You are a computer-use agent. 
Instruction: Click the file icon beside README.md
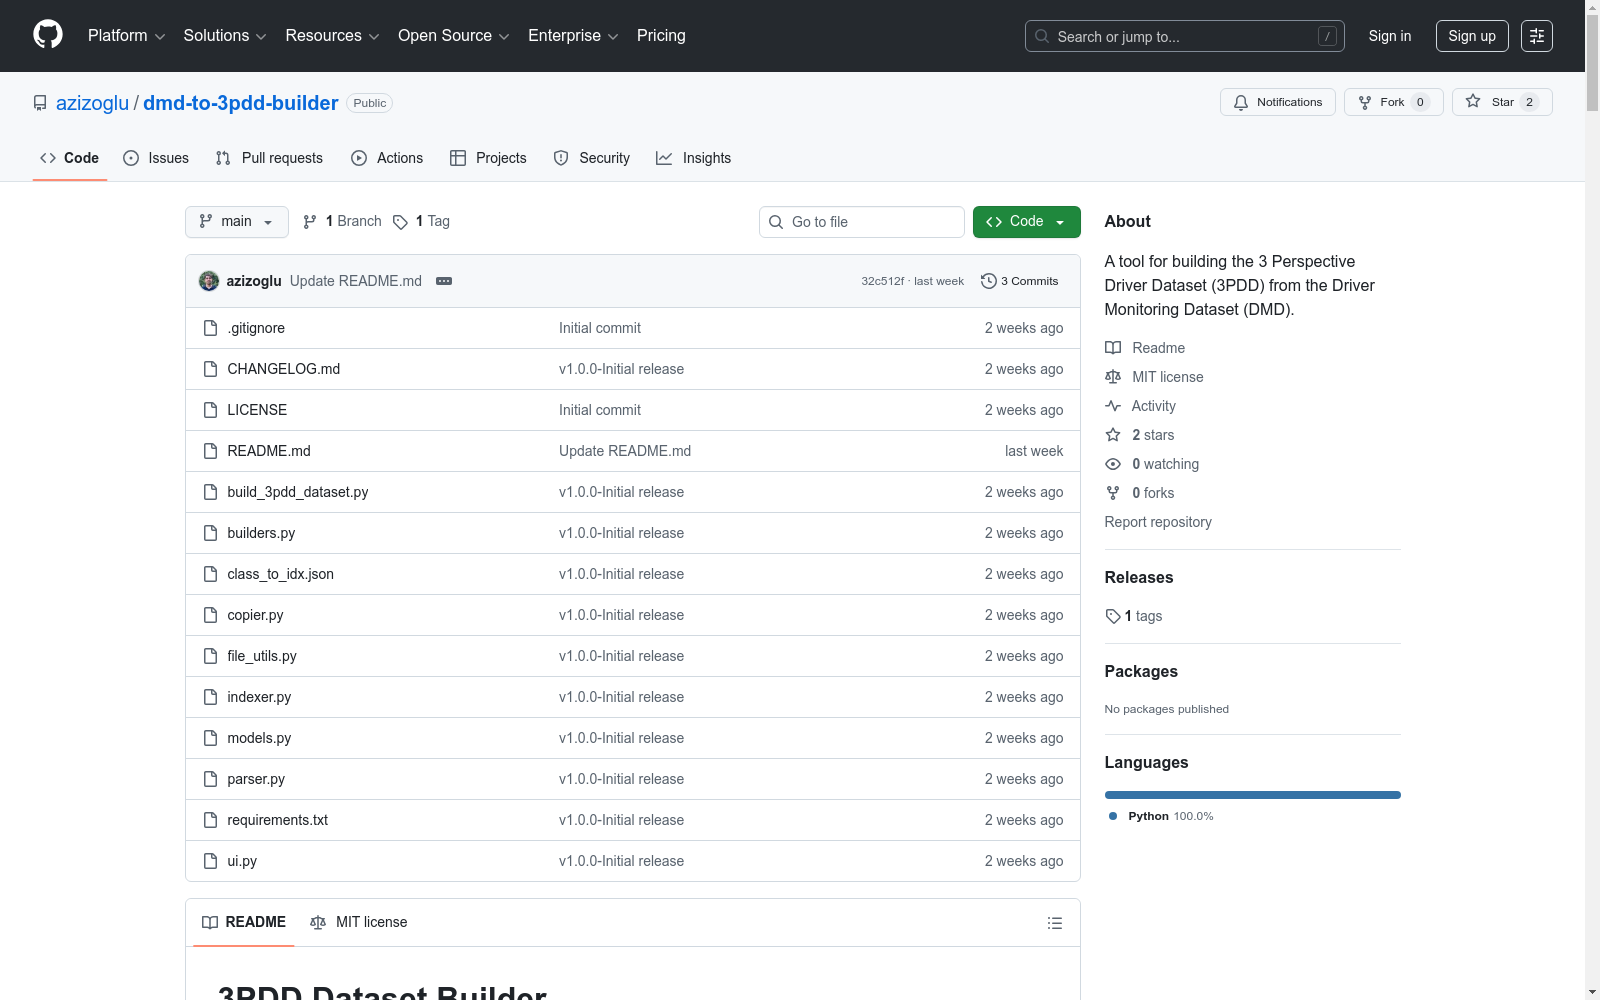point(210,451)
